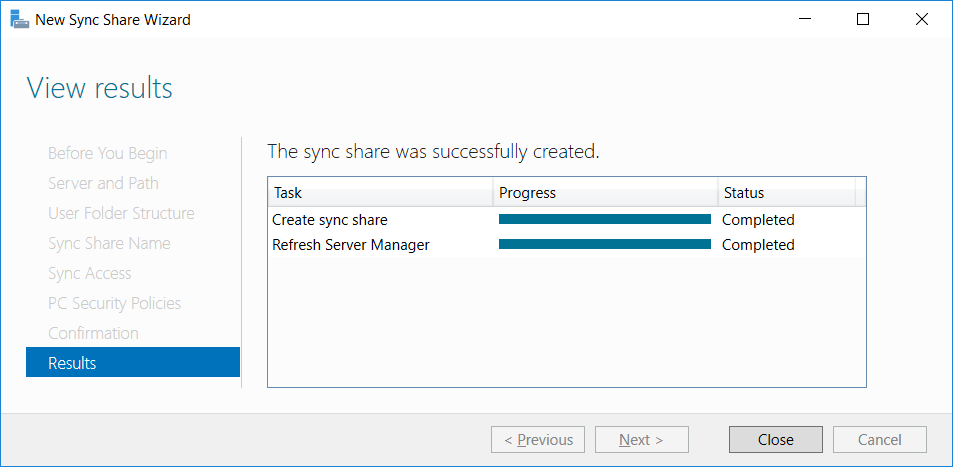Close the wizard with the Close button
The width and height of the screenshot is (953, 467).
pos(776,440)
